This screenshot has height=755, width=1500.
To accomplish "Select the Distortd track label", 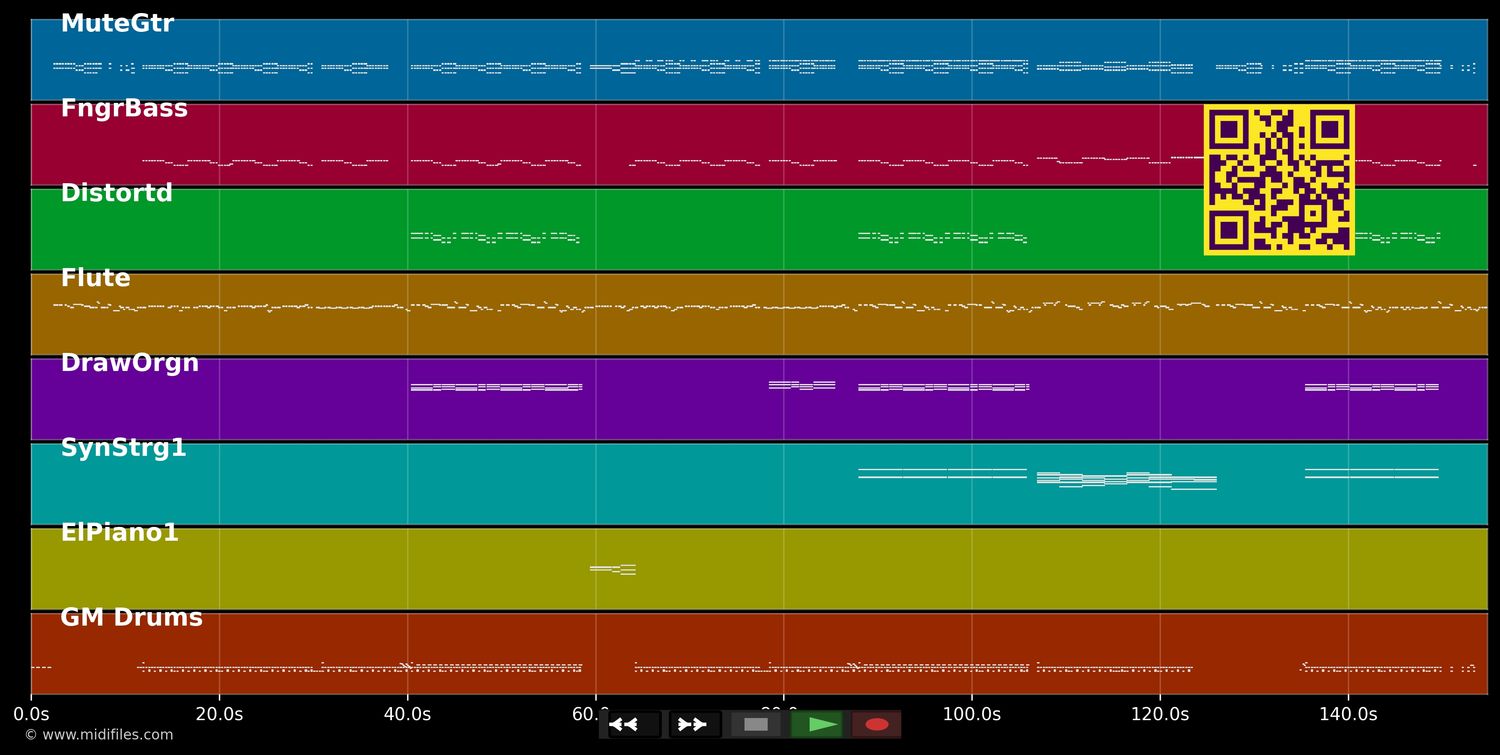I will (116, 194).
